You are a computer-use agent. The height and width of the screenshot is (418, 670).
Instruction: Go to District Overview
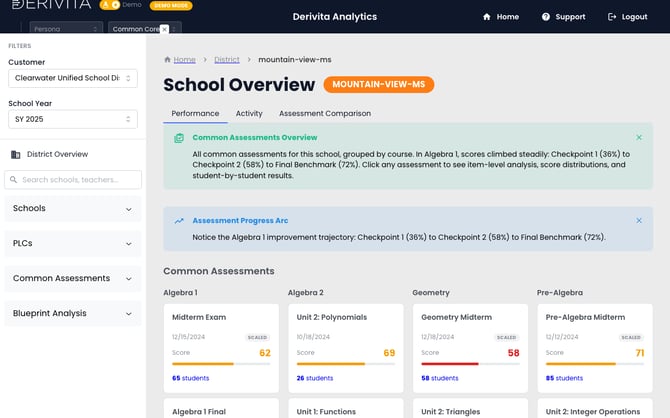click(x=57, y=154)
